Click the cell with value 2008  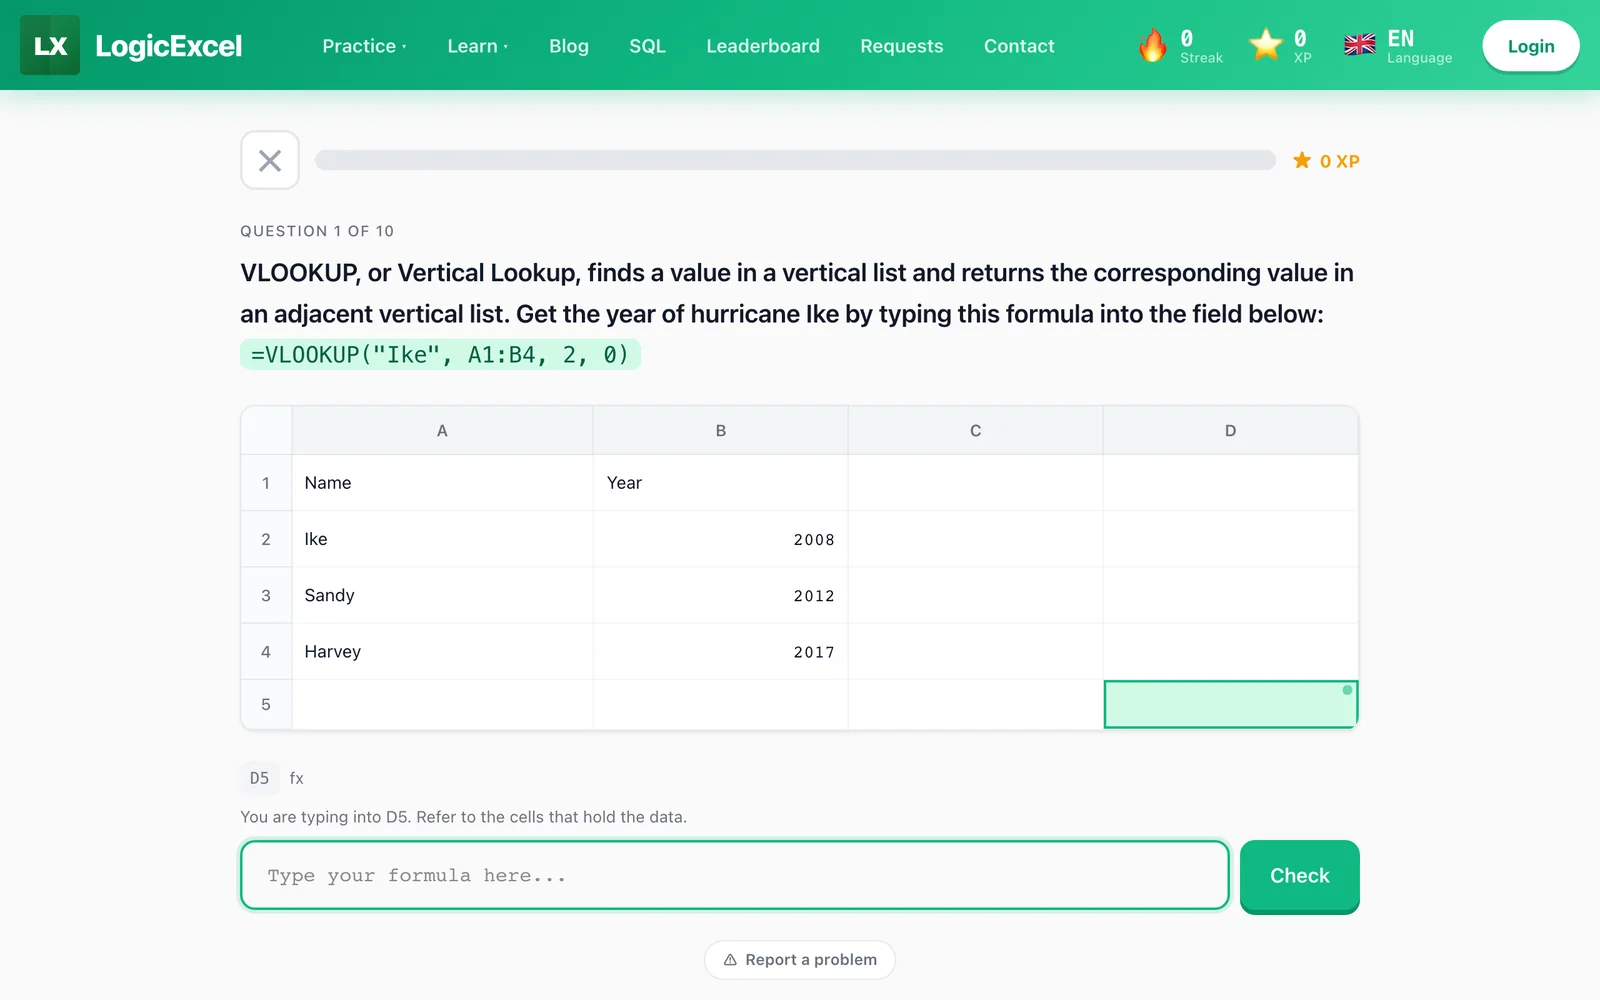tap(721, 539)
